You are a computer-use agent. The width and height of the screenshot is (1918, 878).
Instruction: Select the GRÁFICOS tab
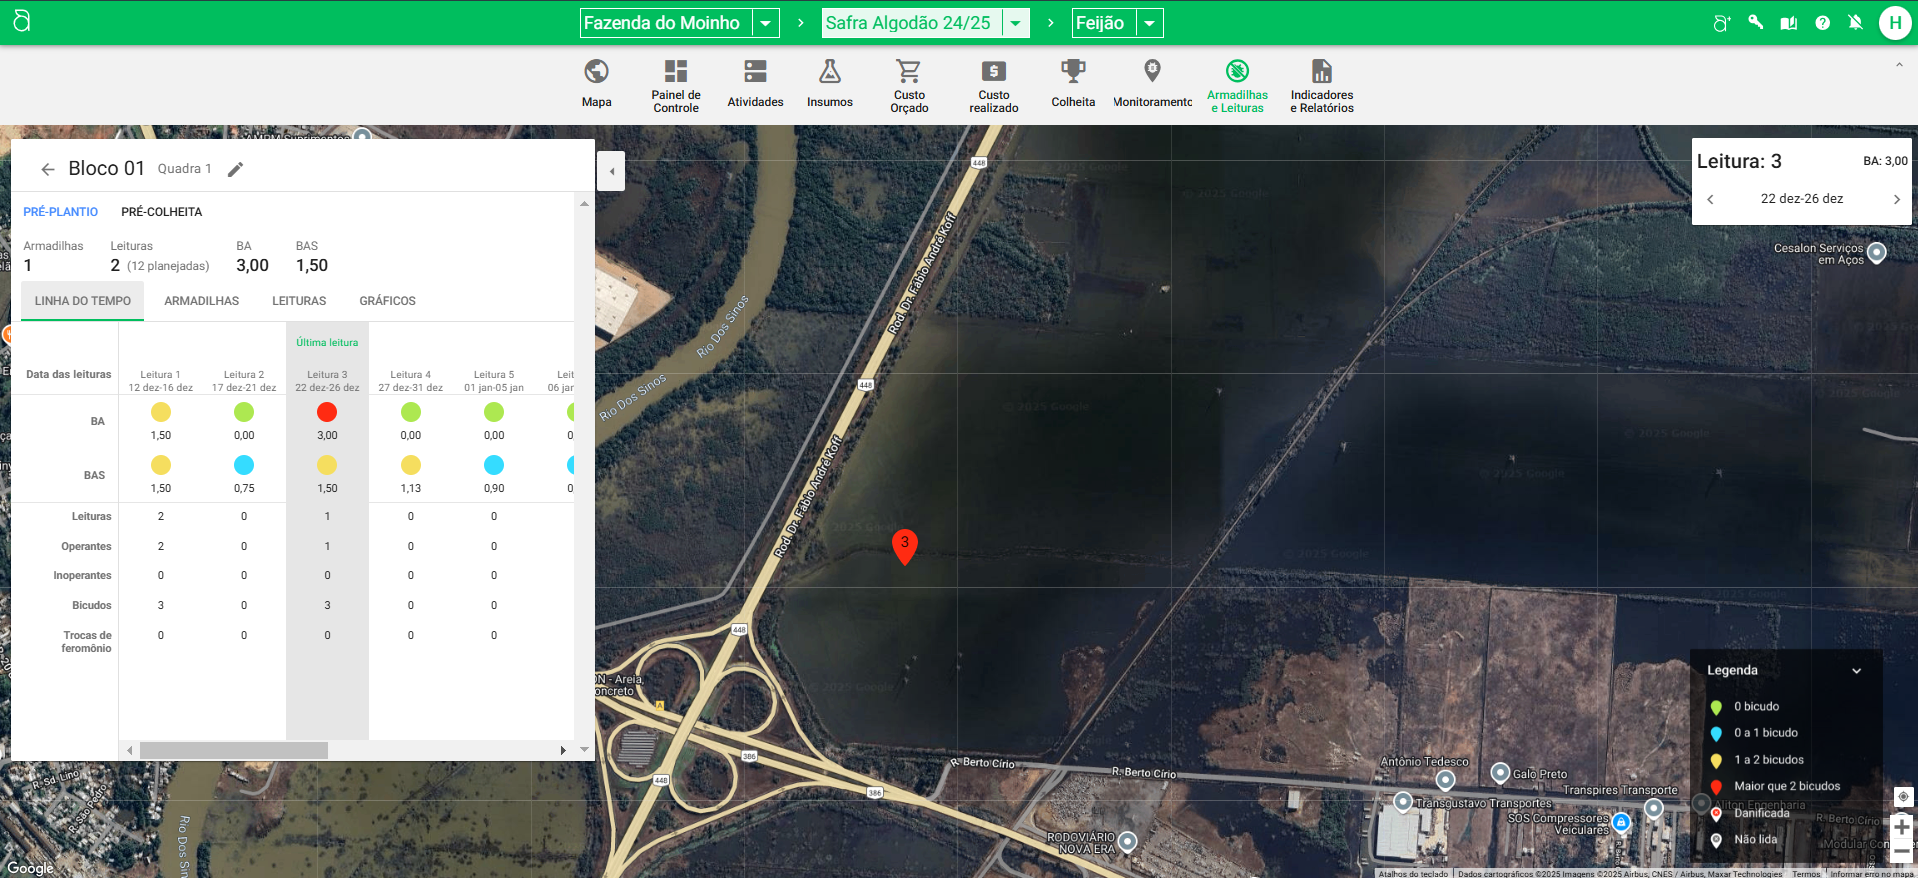tap(387, 301)
